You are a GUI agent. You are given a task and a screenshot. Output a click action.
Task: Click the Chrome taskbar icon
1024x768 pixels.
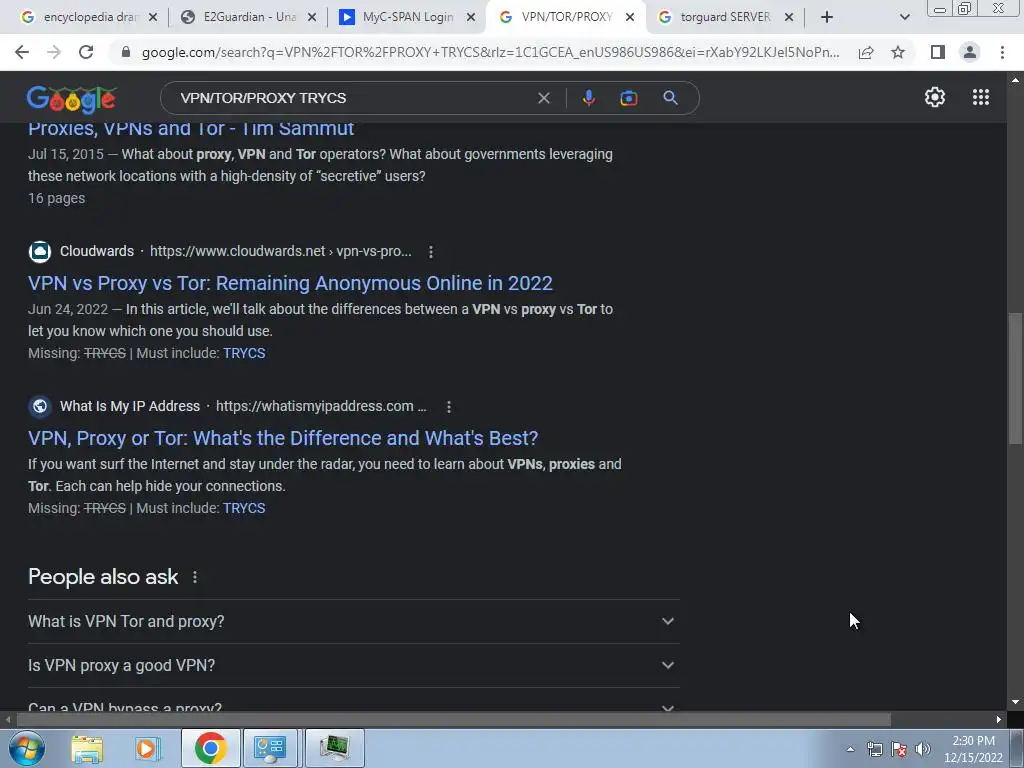point(210,748)
